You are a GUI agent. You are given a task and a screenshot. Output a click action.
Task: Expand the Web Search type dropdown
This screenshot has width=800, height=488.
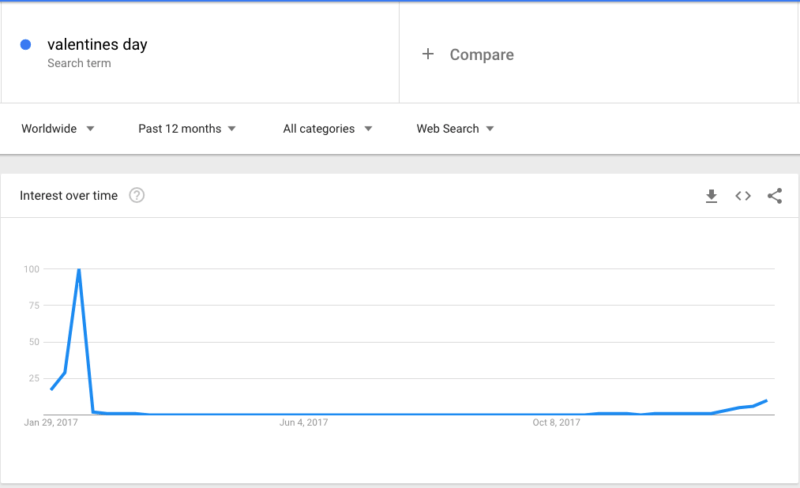pyautogui.click(x=455, y=129)
